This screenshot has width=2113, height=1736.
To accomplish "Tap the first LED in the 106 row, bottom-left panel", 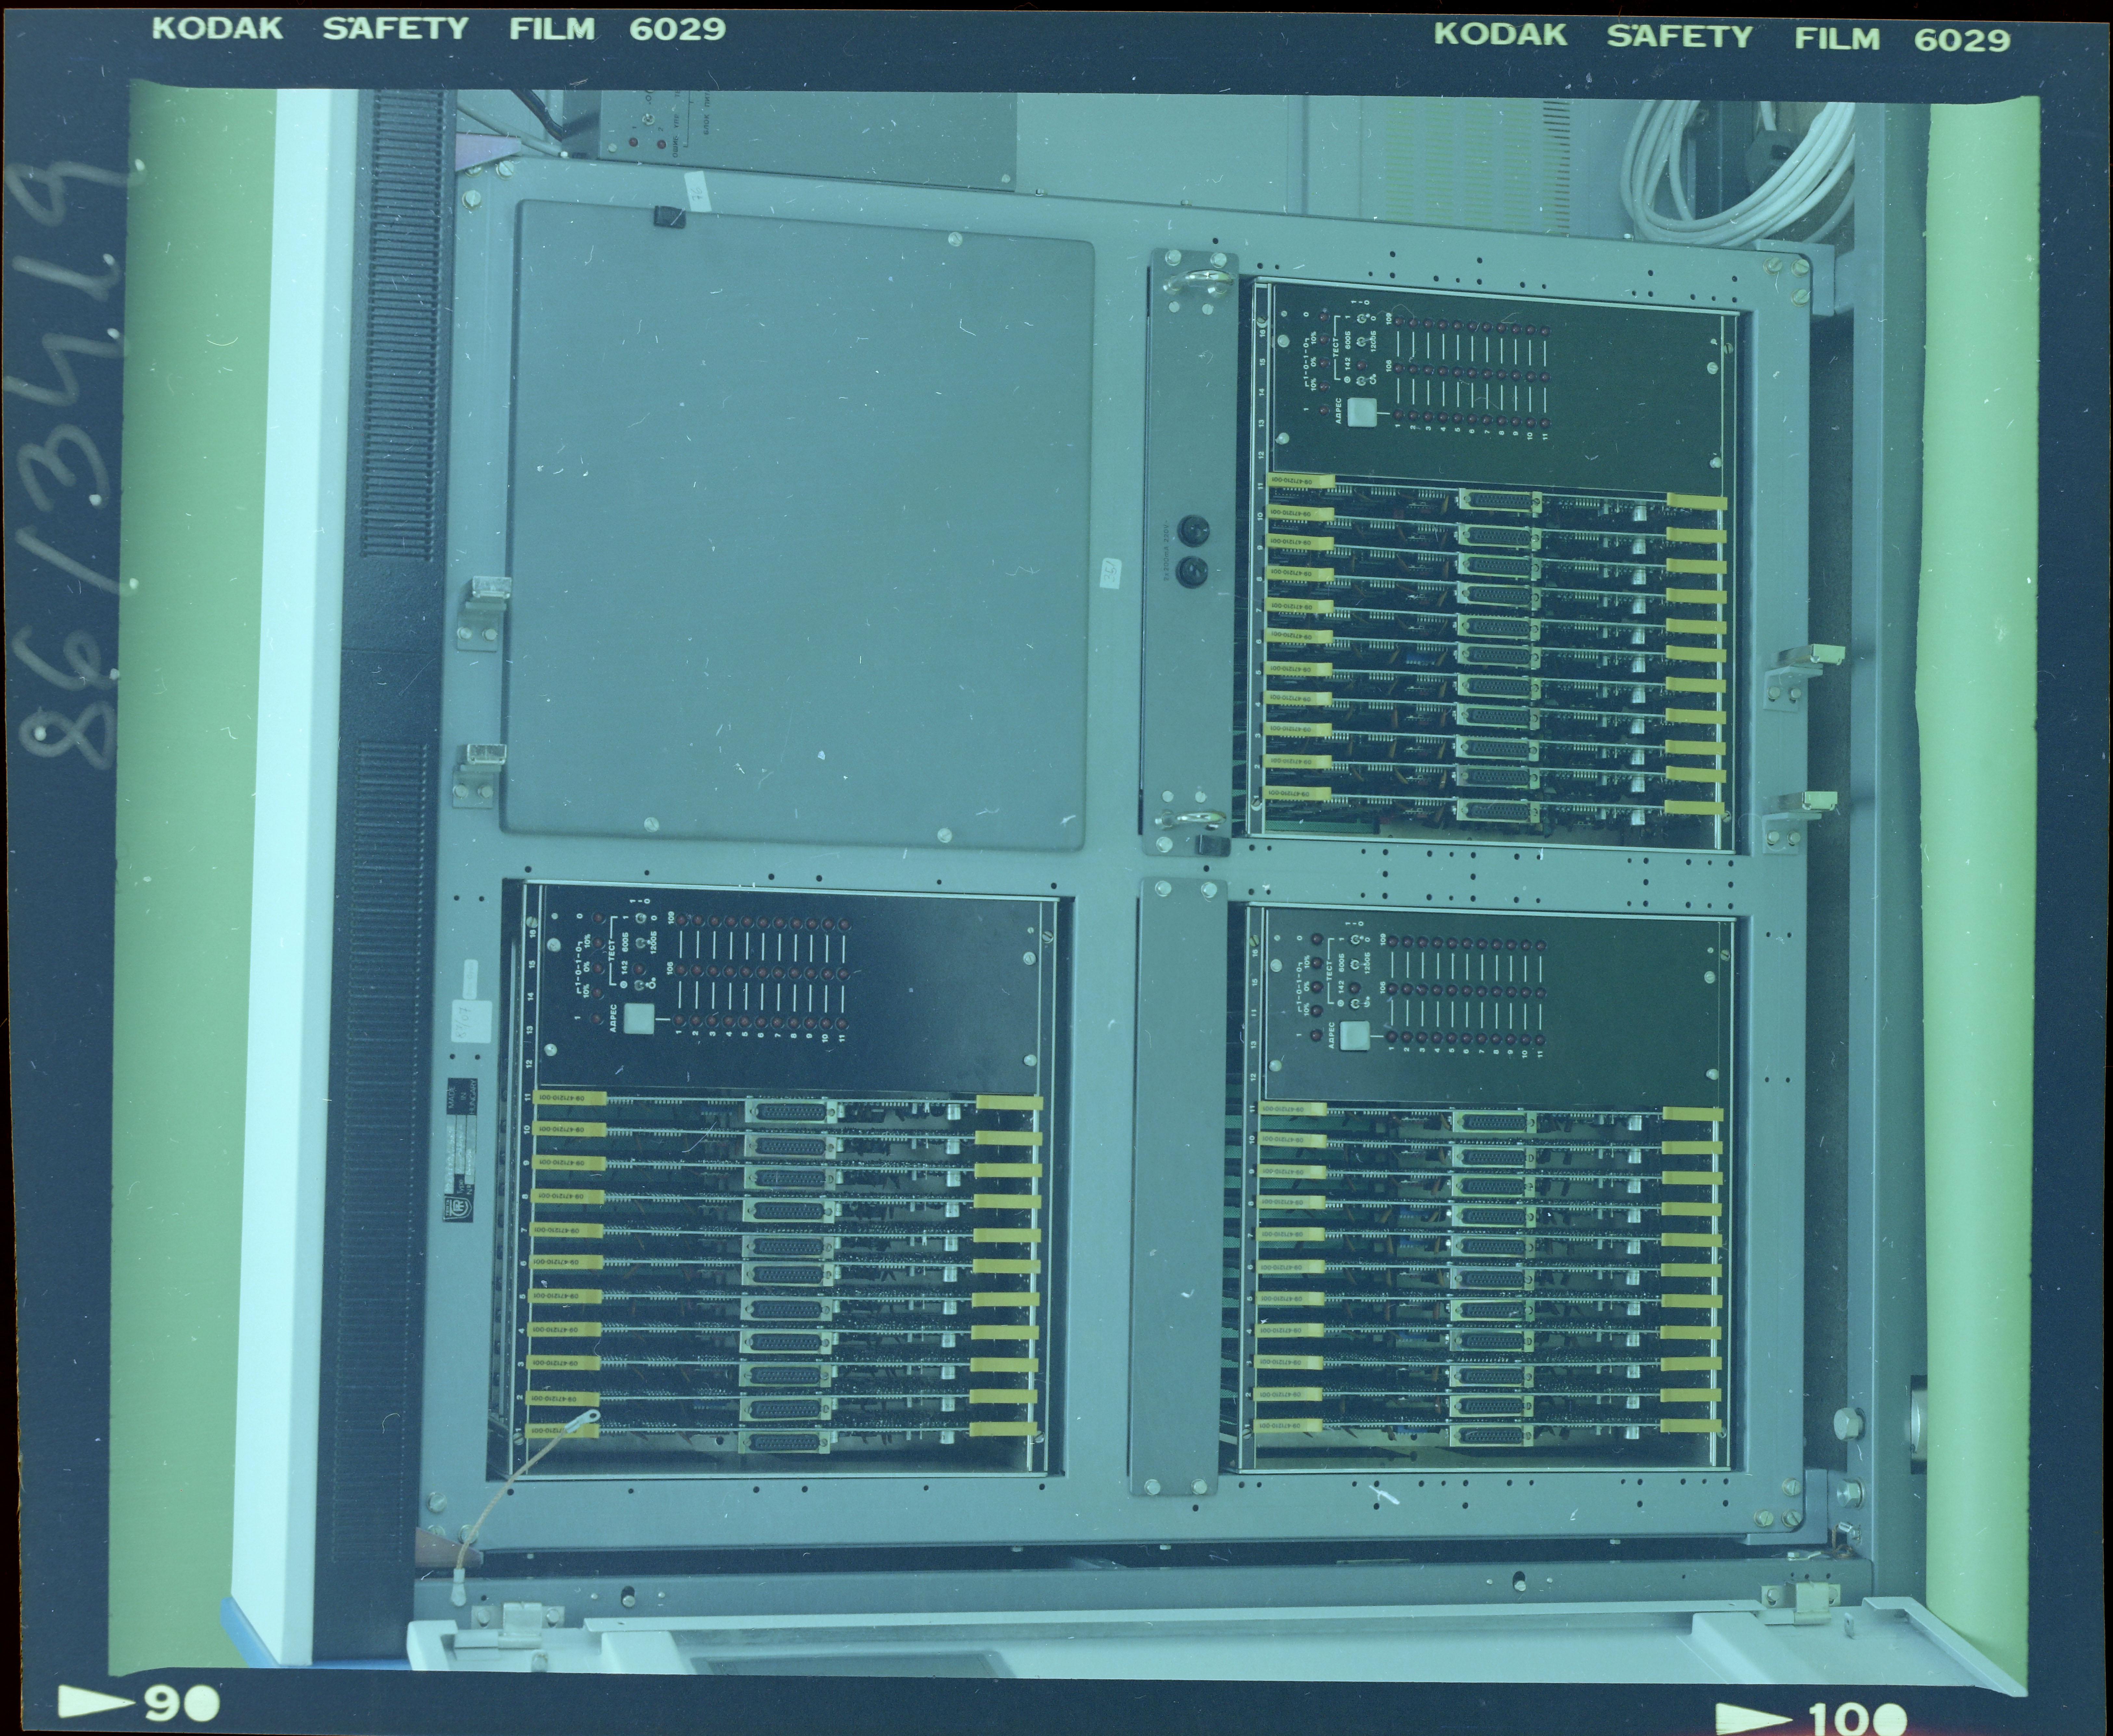I will coord(681,970).
